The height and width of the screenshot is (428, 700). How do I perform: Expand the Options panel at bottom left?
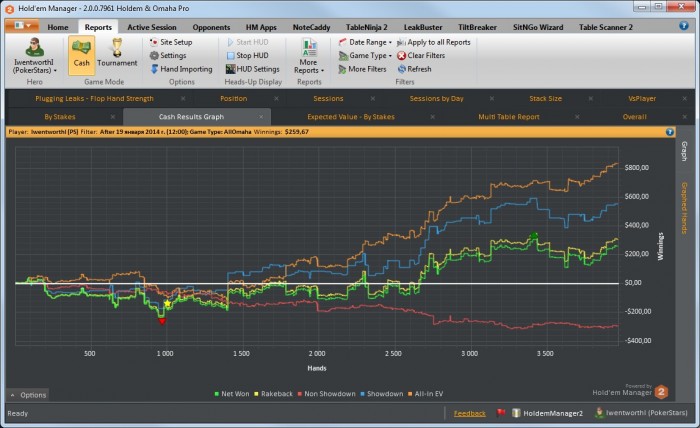[x=28, y=395]
